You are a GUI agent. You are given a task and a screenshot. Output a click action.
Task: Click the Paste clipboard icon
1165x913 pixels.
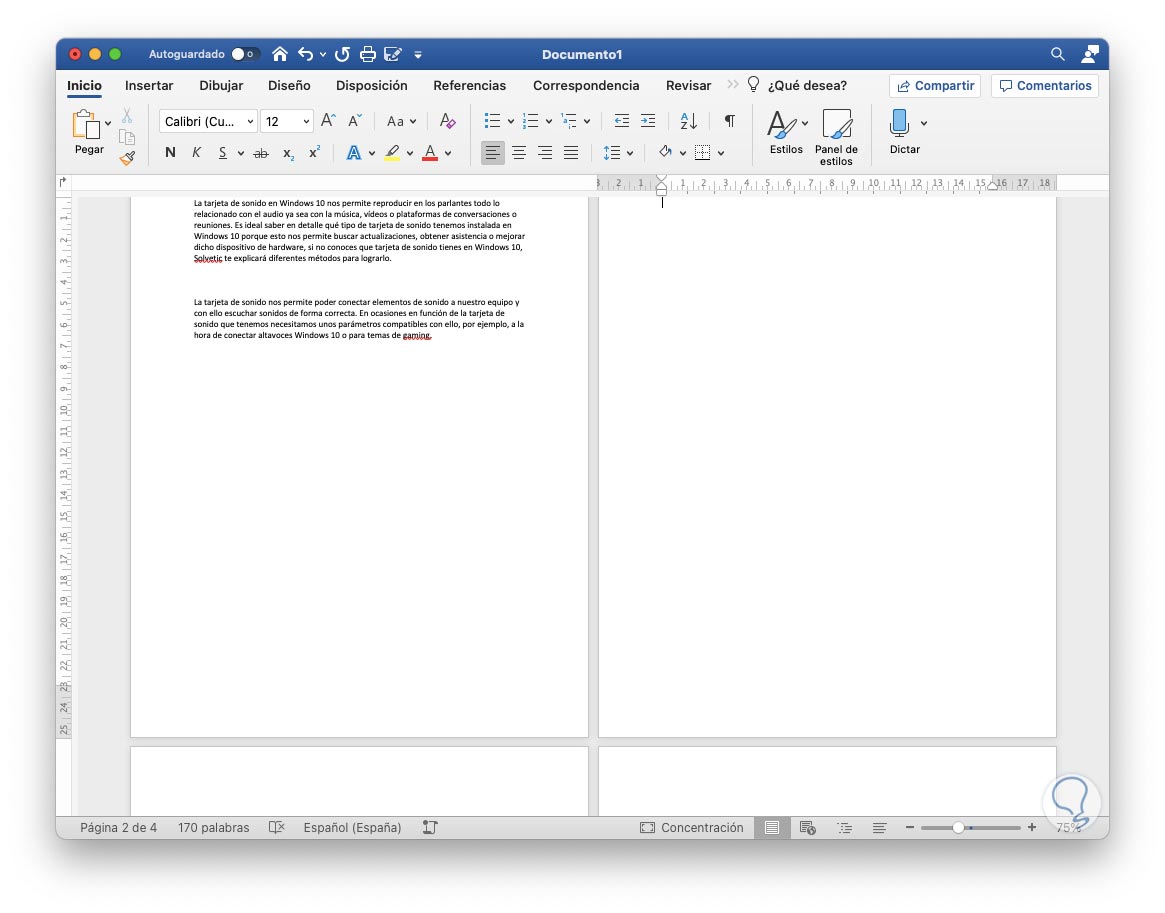tap(86, 125)
